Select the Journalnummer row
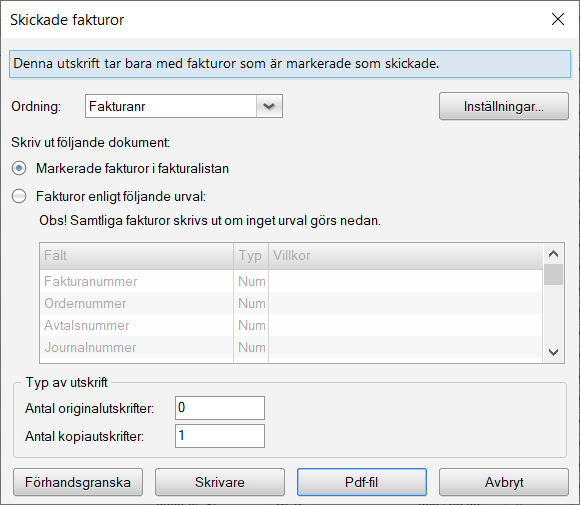The width and height of the screenshot is (580, 505). pyautogui.click(x=291, y=347)
